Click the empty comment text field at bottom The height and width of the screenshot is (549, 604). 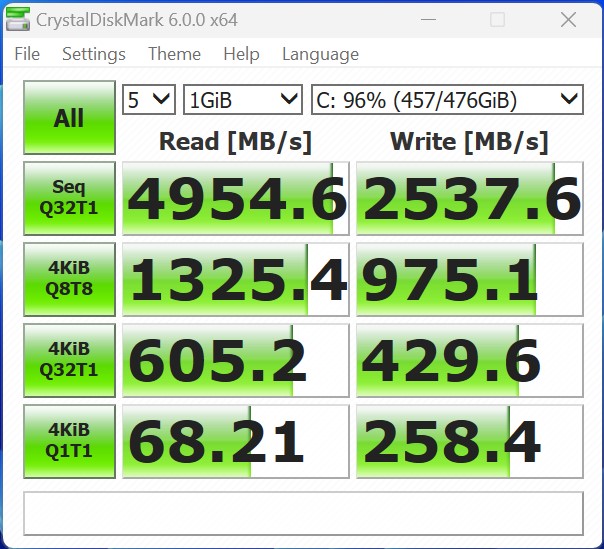pyautogui.click(x=303, y=513)
